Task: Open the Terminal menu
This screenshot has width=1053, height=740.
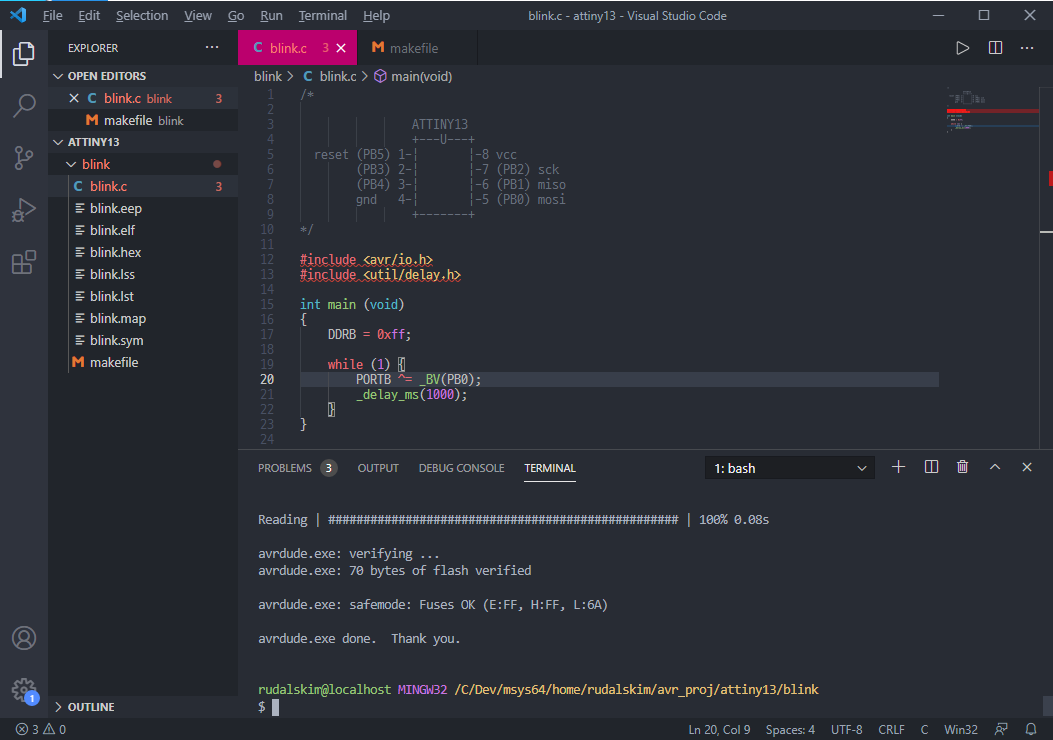Action: (322, 15)
